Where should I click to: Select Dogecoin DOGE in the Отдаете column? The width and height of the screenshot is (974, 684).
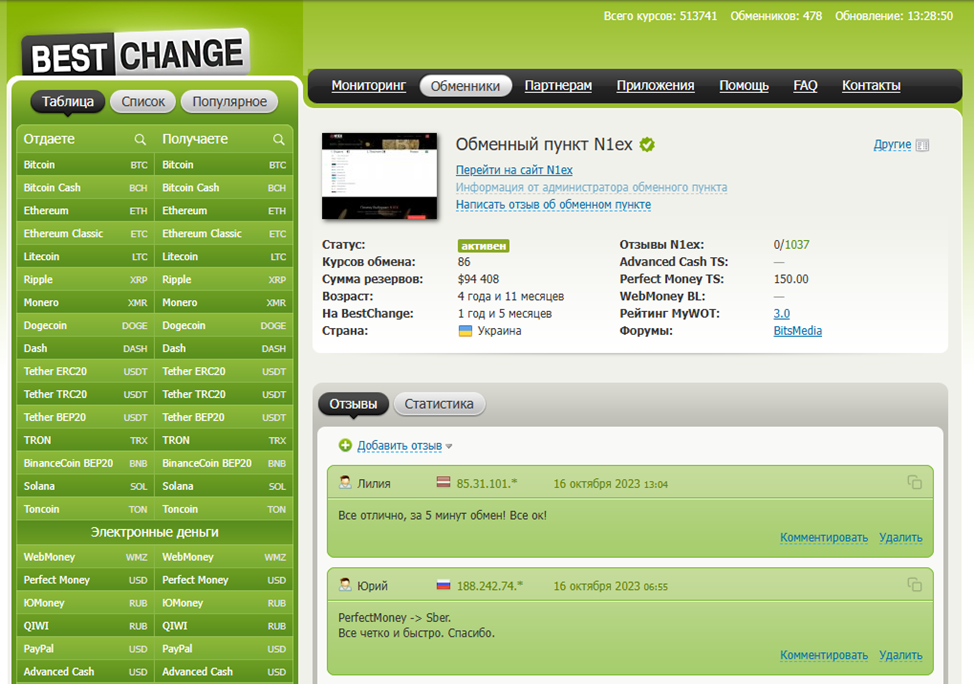85,326
